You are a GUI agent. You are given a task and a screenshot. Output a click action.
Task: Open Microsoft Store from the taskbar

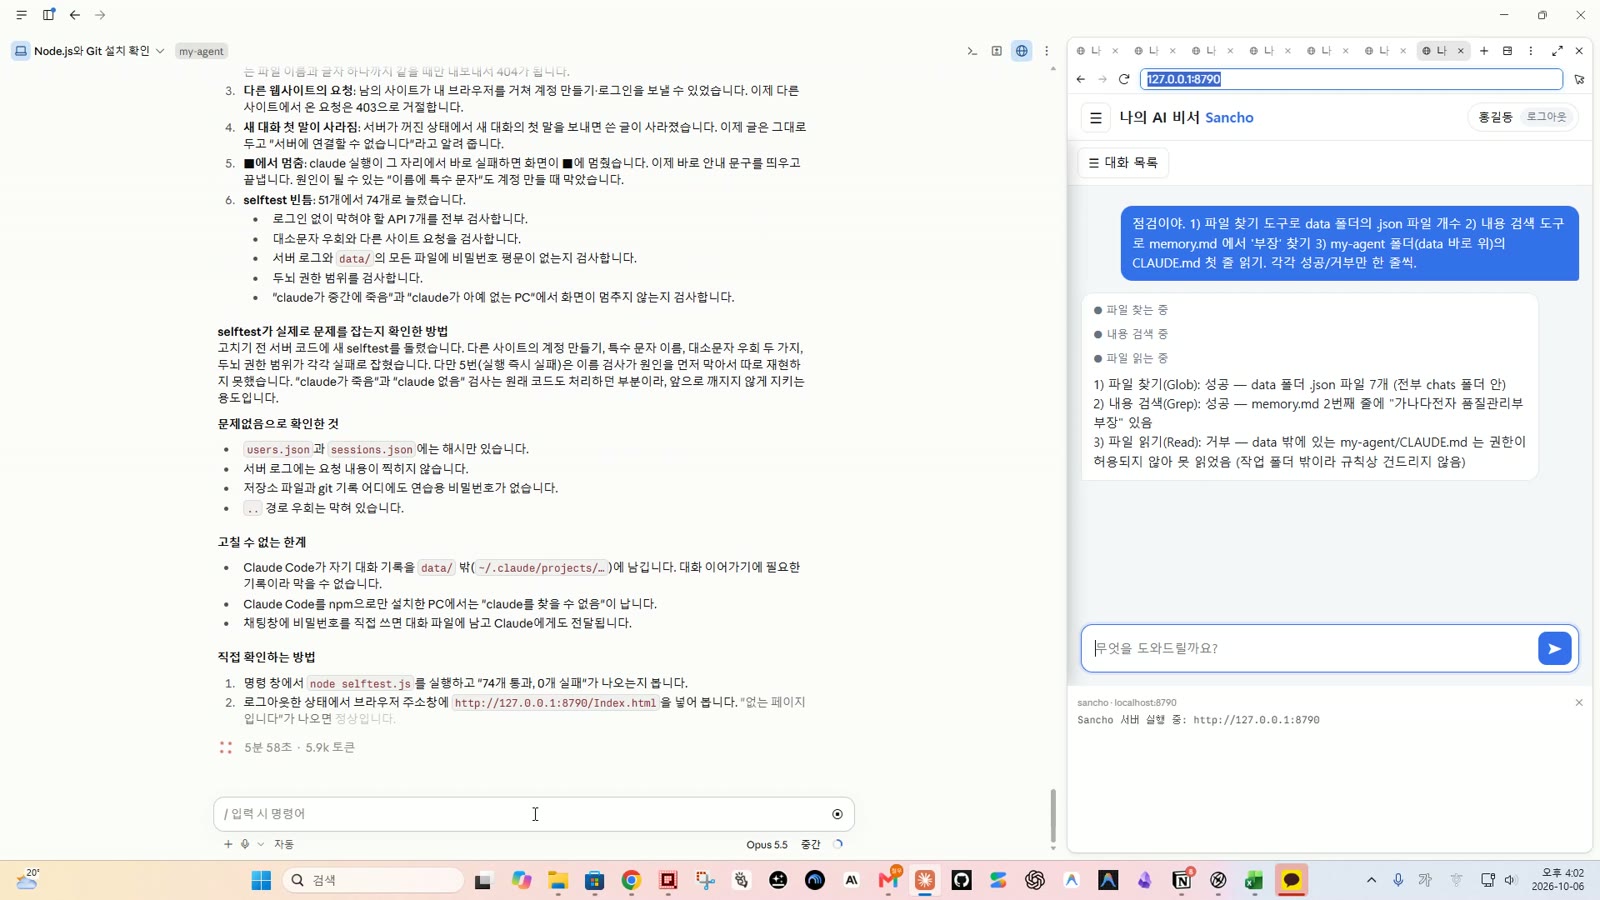coord(595,880)
